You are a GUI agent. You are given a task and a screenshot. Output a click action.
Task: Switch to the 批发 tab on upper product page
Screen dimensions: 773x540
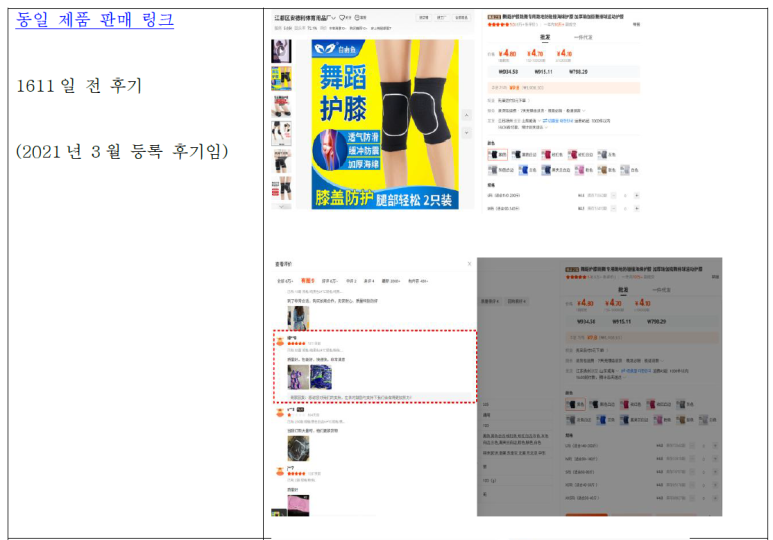coord(545,37)
